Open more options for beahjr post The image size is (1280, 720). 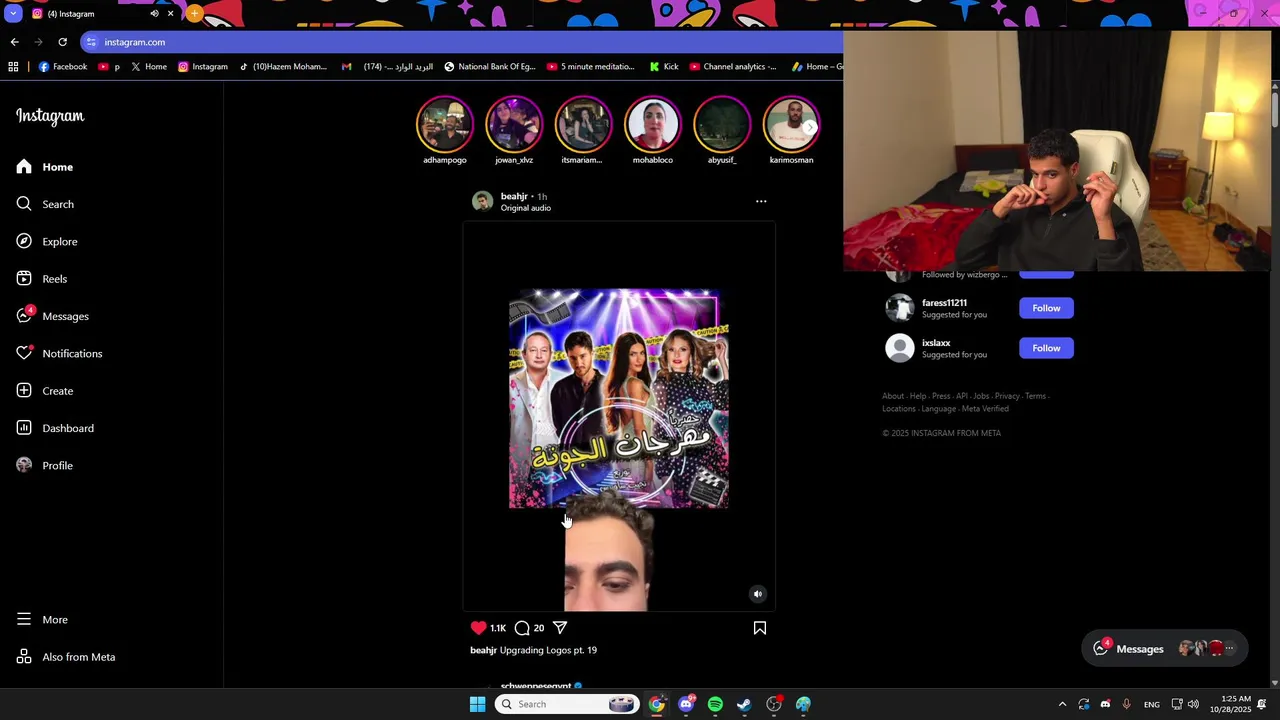[x=761, y=201]
